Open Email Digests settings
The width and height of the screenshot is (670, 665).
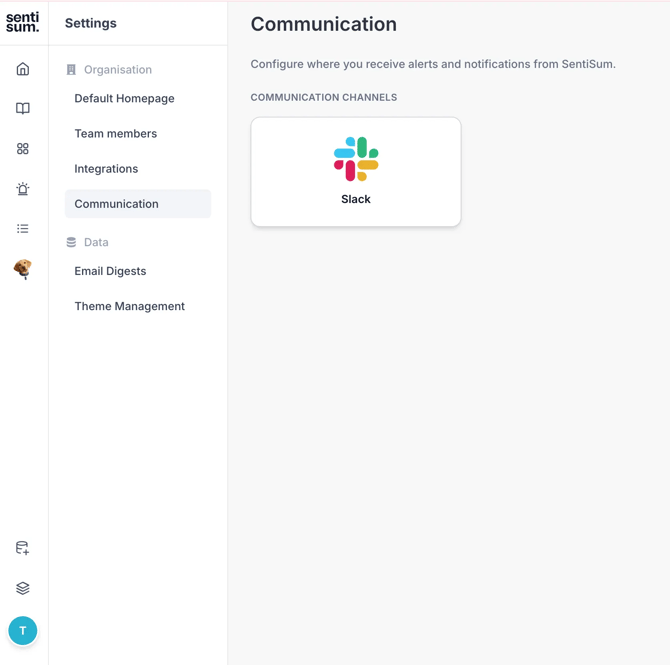point(110,271)
